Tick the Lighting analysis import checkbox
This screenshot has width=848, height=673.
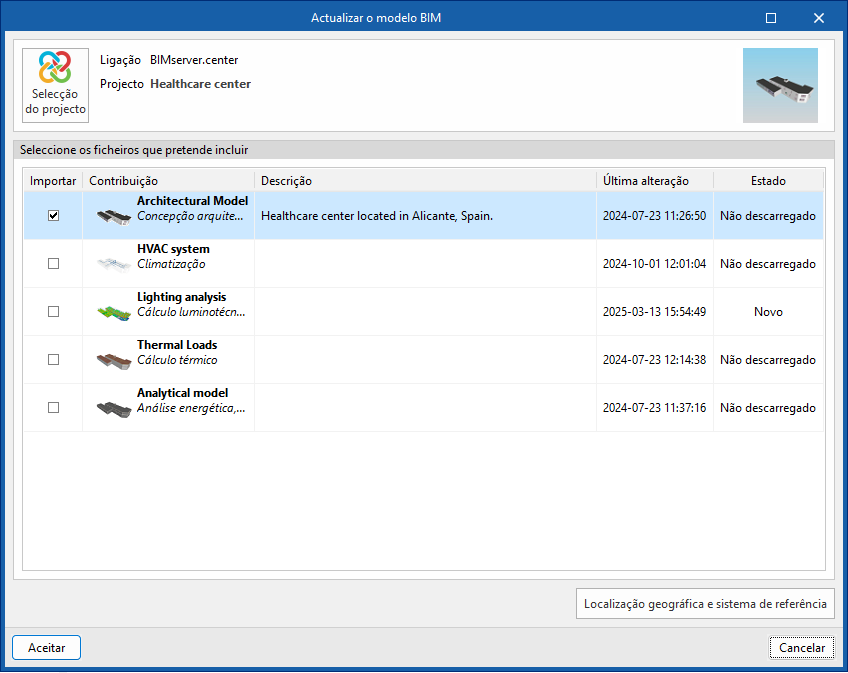click(x=54, y=312)
